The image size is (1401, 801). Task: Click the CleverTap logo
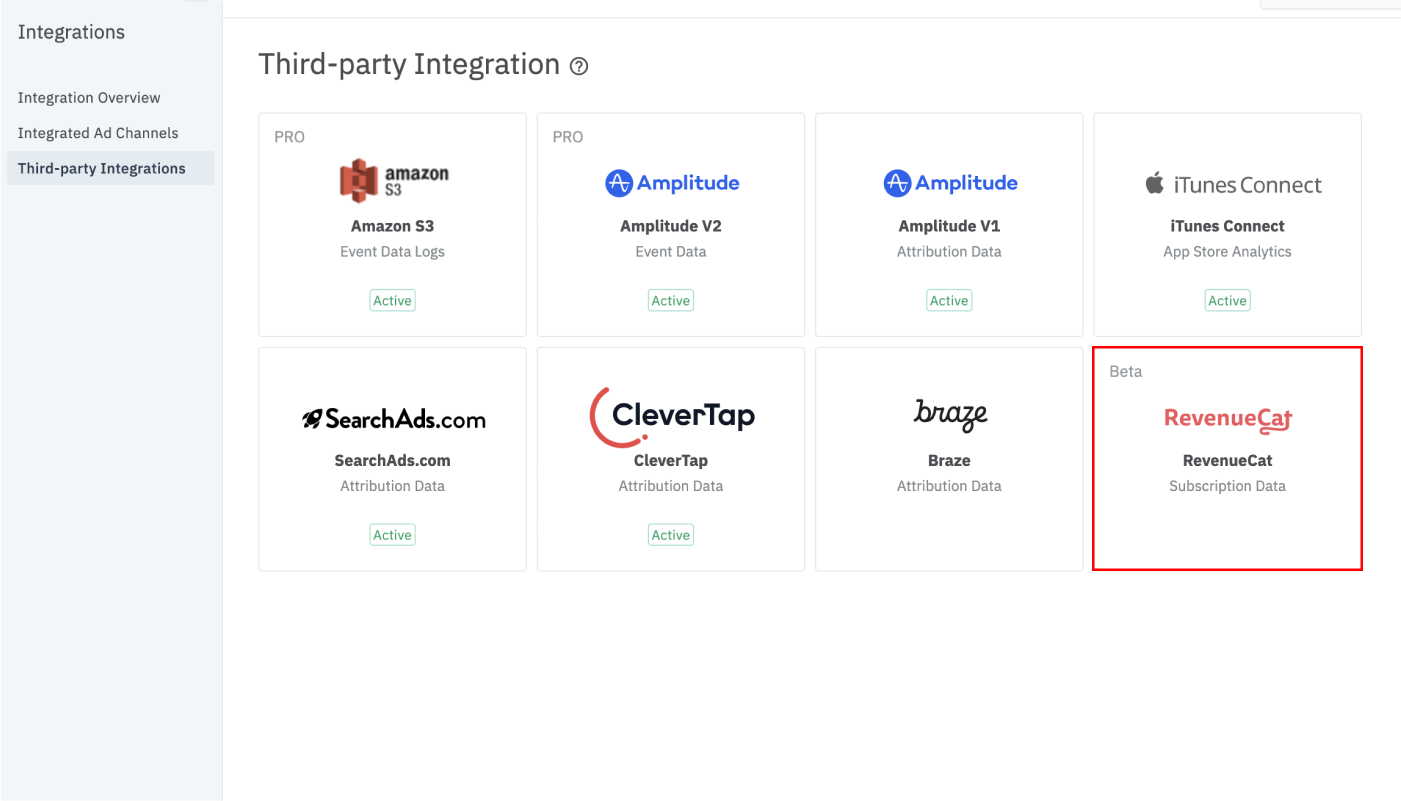[672, 416]
